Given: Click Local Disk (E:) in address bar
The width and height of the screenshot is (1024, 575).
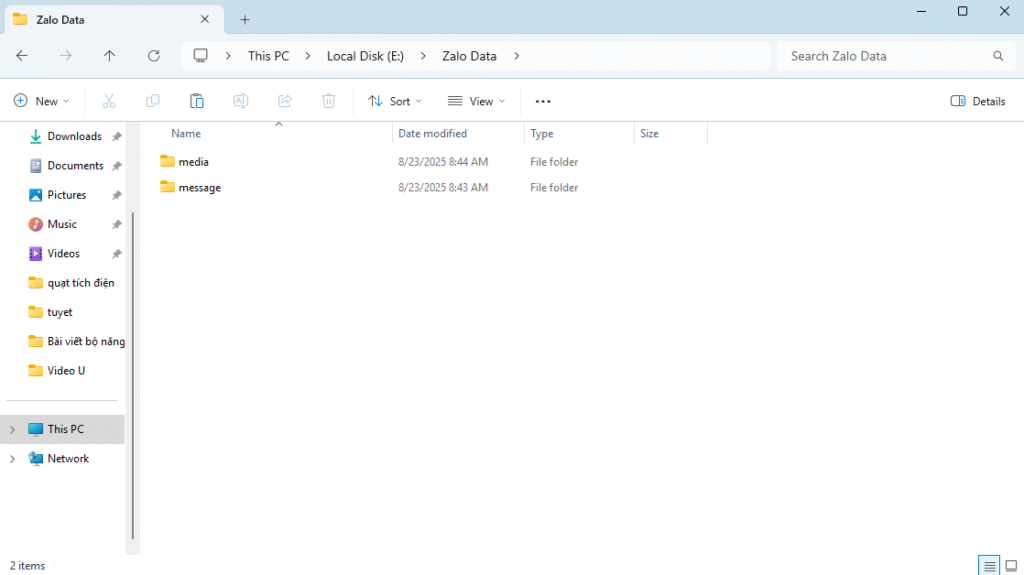Looking at the screenshot, I should tap(365, 56).
